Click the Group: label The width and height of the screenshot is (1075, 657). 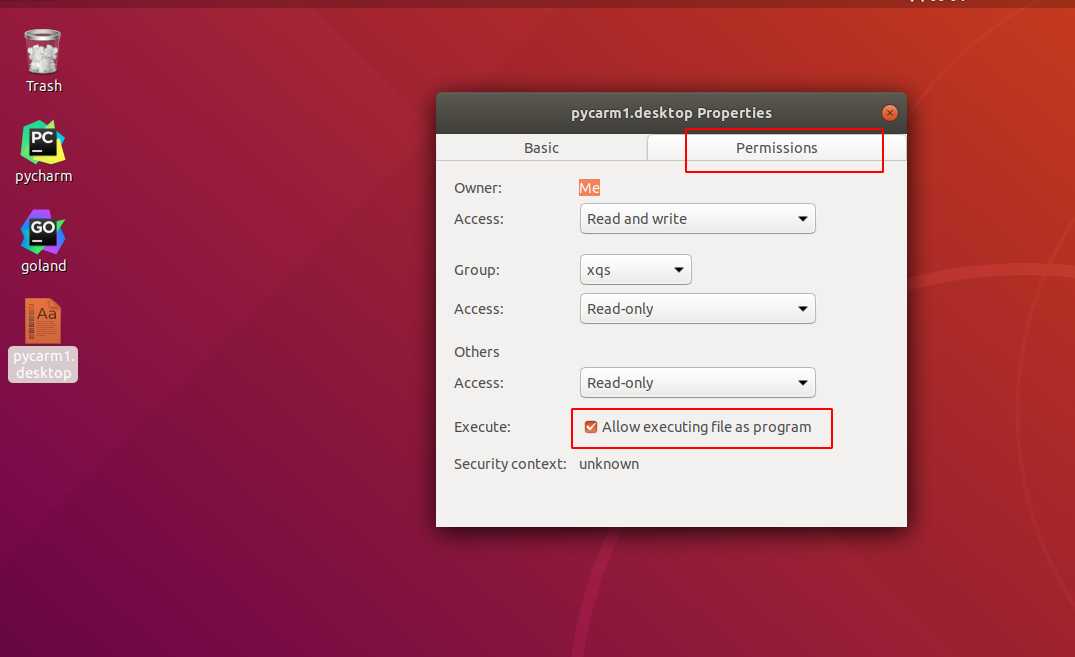point(476,270)
